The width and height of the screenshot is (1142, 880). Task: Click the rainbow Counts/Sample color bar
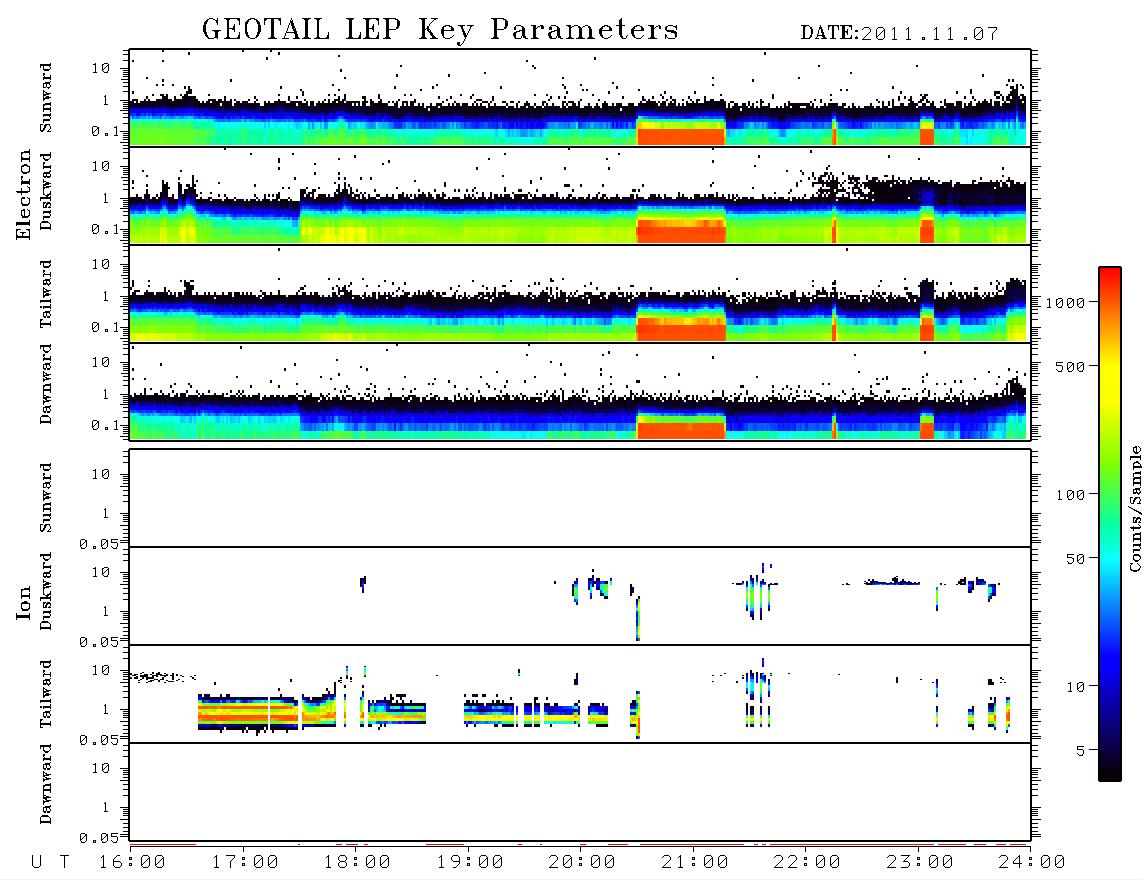coord(1110,524)
